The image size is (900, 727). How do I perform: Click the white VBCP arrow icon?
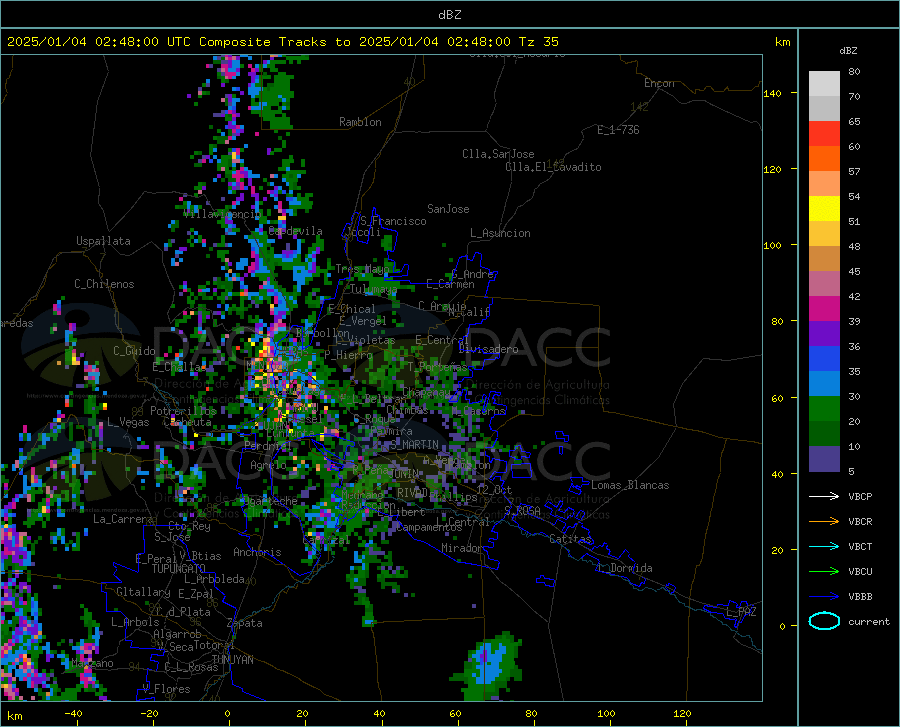coord(824,496)
